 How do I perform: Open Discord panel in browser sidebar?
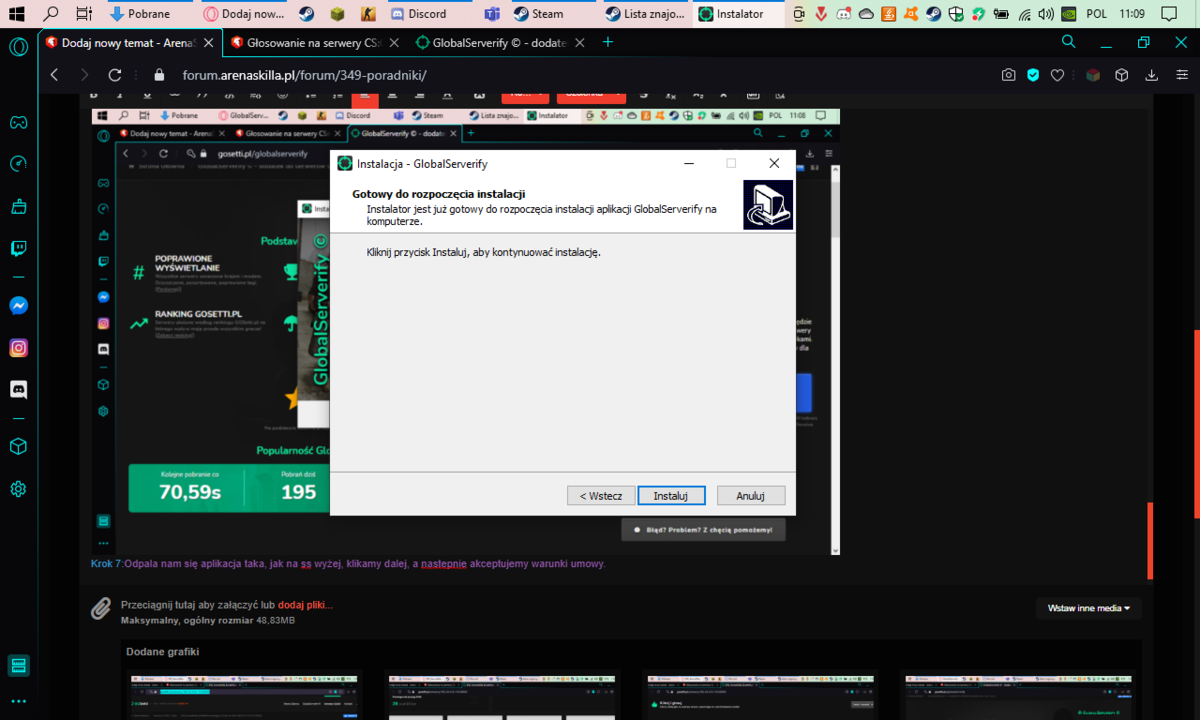[x=18, y=389]
